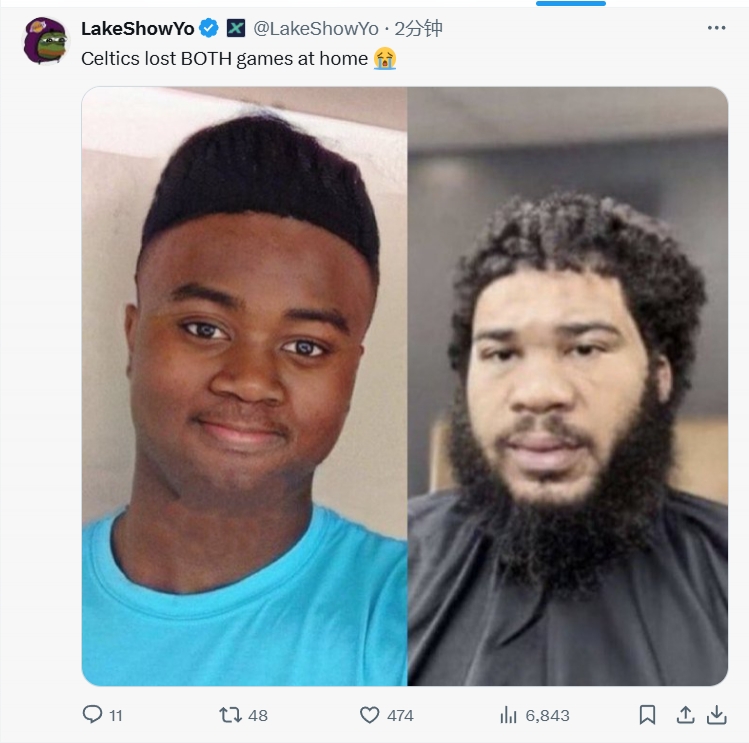Open the right photo of bearded man
Screen dimensions: 749x743
(x=568, y=386)
